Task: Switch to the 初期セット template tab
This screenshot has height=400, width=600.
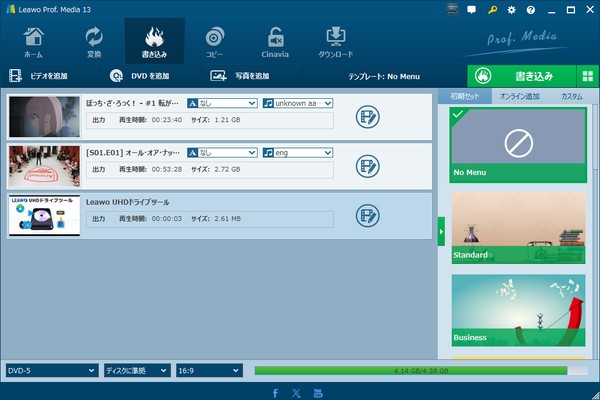Action: coord(465,96)
